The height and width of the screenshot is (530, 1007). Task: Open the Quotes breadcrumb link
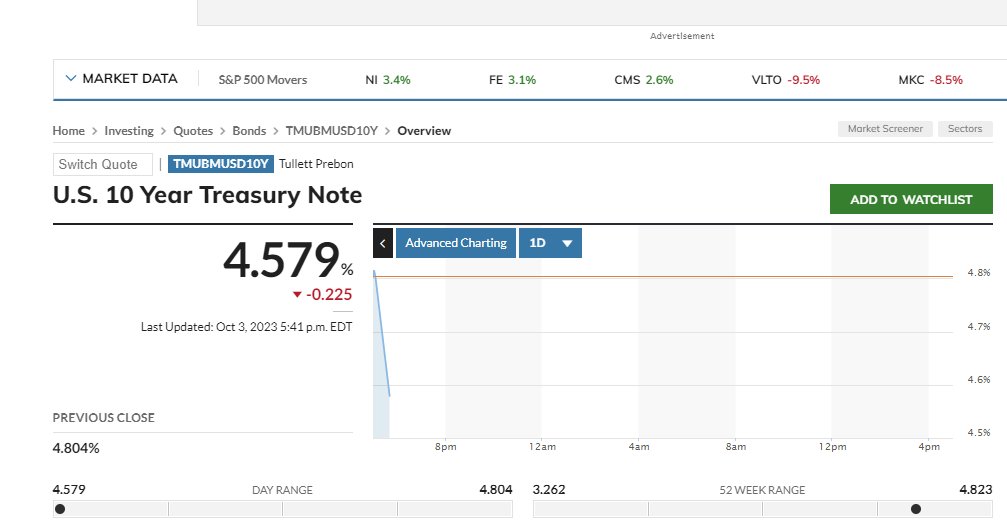point(193,130)
